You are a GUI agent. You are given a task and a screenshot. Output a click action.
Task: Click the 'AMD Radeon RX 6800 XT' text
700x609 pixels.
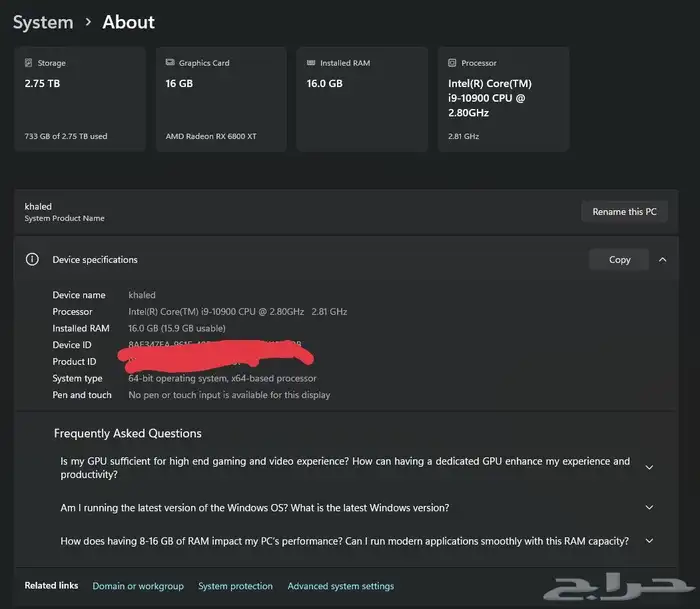coord(211,136)
